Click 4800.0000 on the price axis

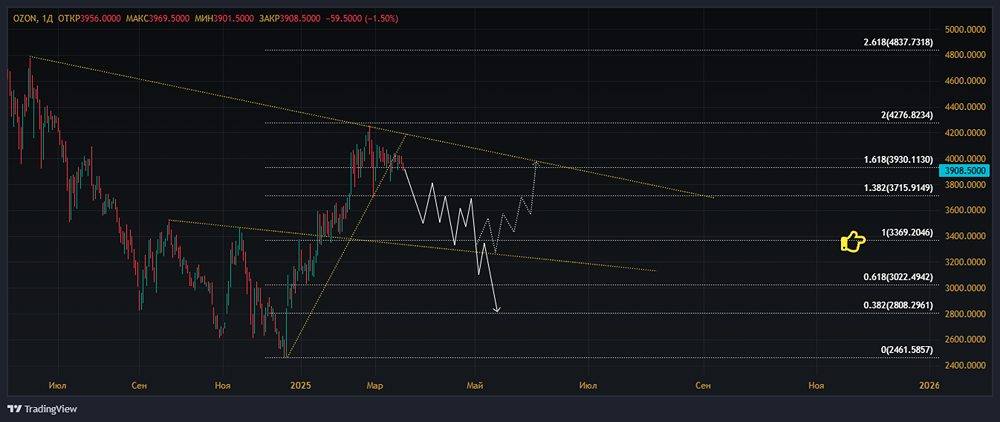967,55
